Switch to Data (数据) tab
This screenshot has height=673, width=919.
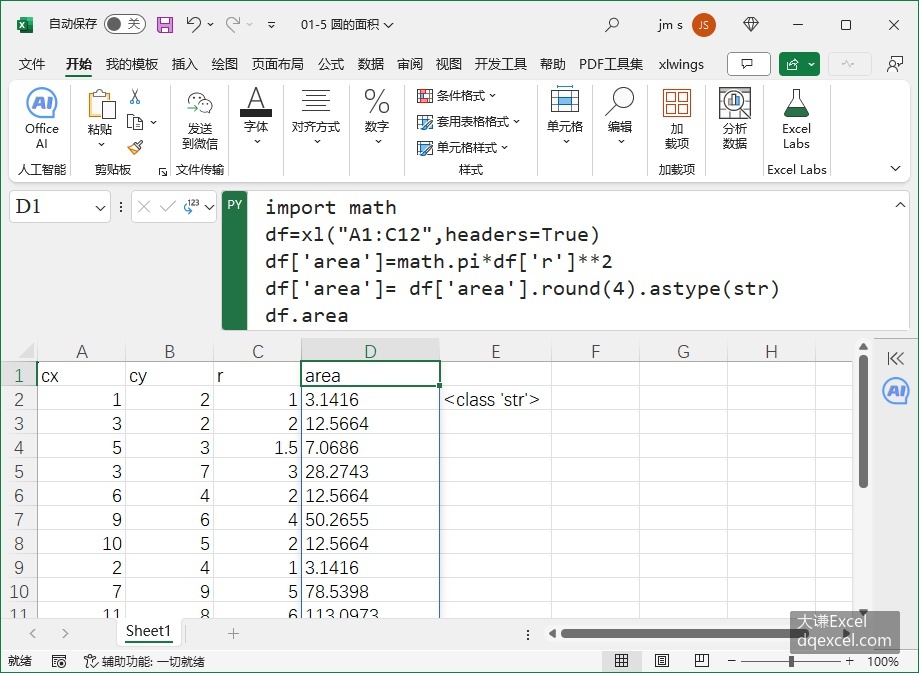(x=371, y=64)
